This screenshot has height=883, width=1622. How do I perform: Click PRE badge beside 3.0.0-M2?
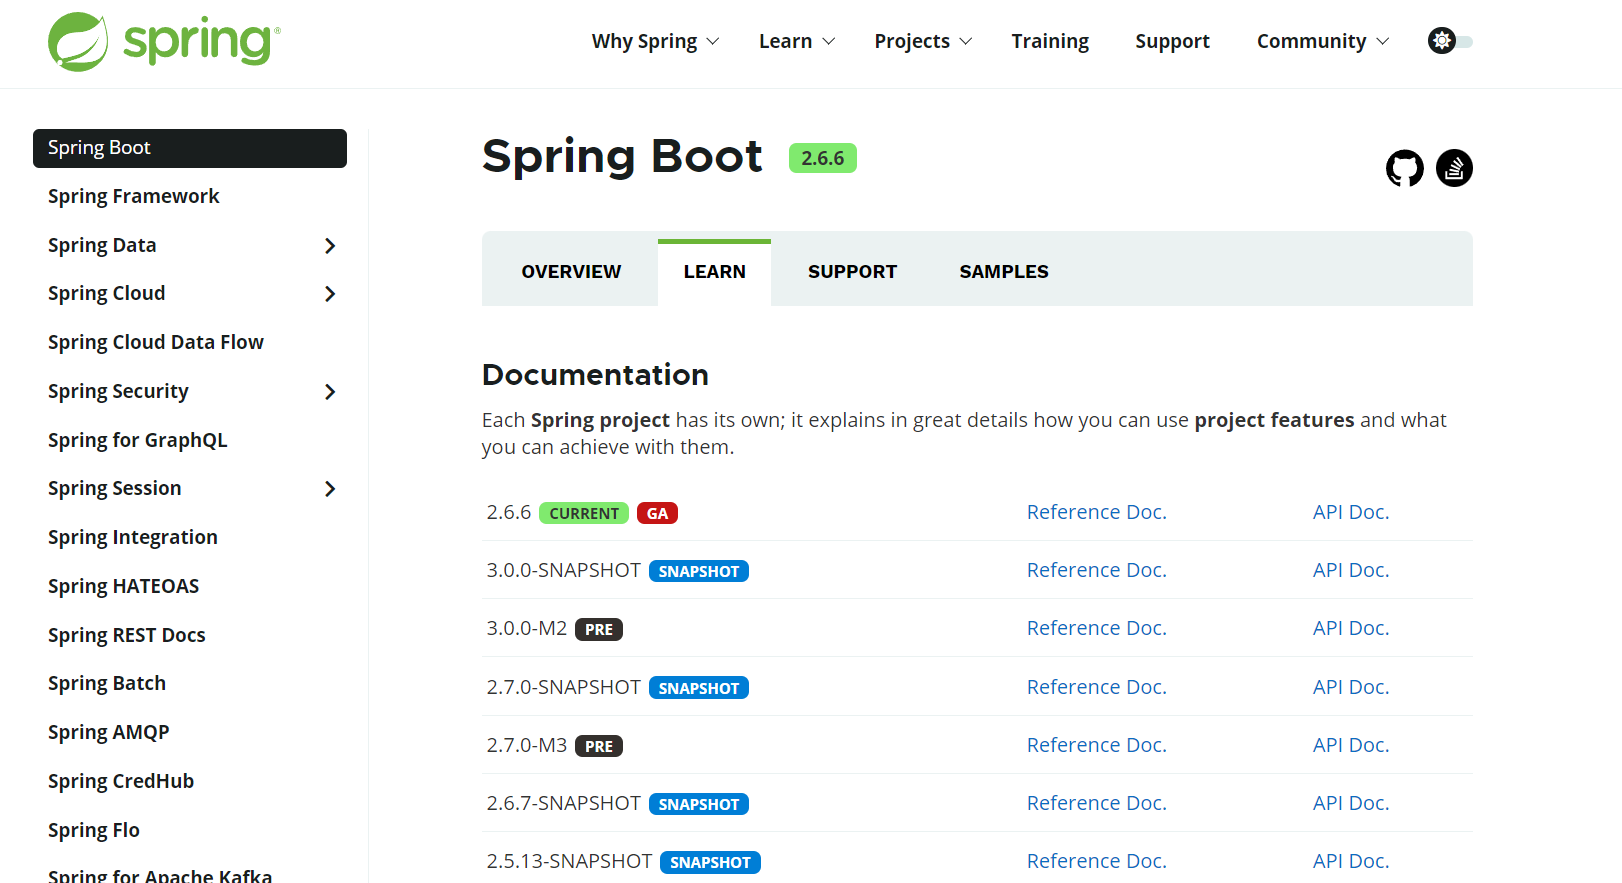pyautogui.click(x=599, y=629)
